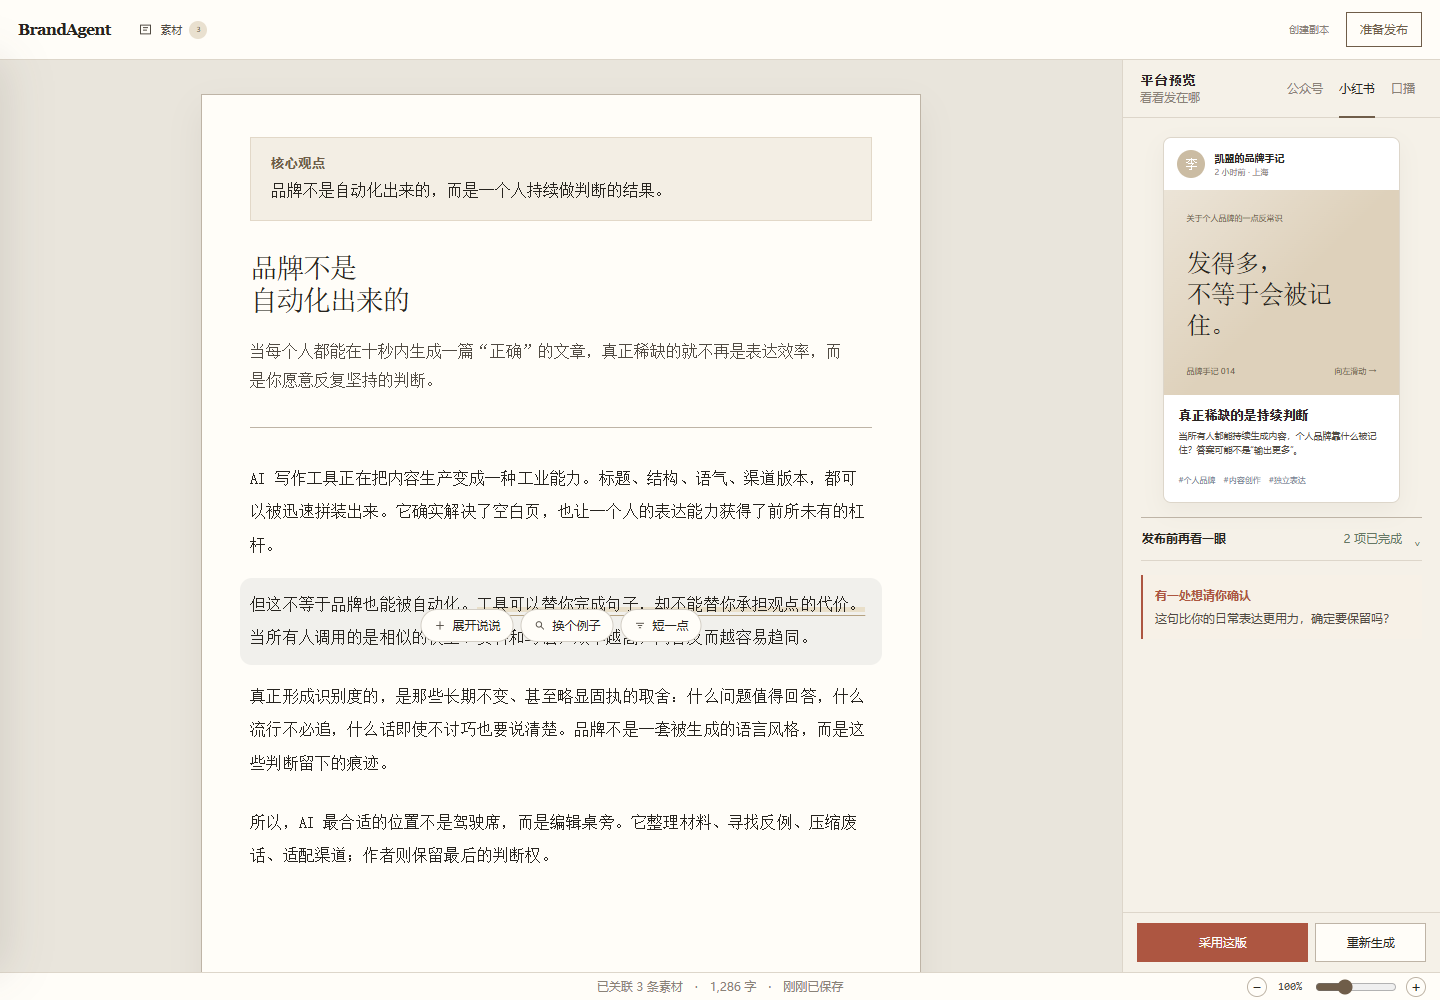This screenshot has width=1440, height=1000.
Task: Click the plus icon on 展开说说
Action: point(440,626)
